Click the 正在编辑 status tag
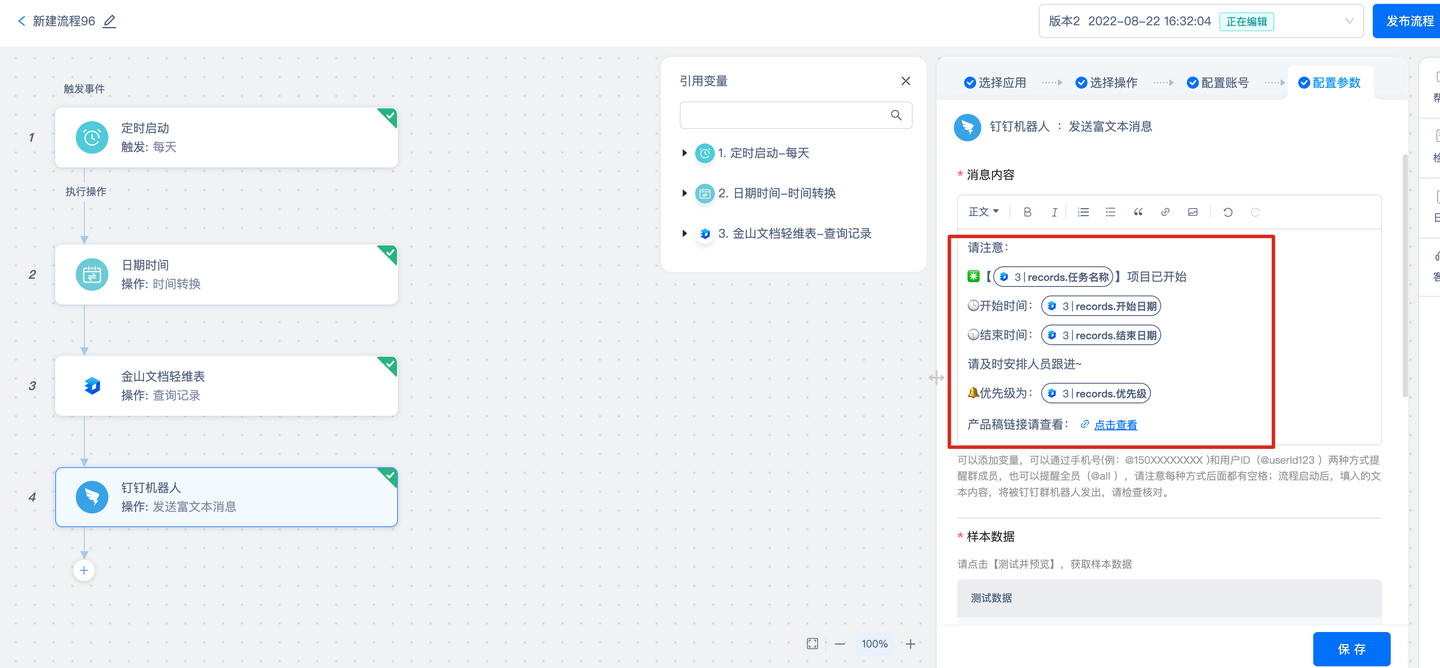Viewport: 1440px width, 668px height. pyautogui.click(x=1246, y=21)
